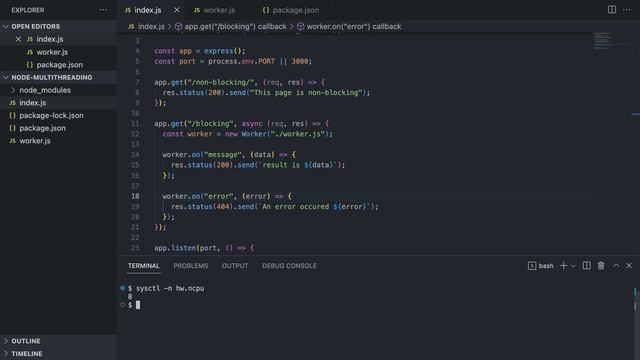The height and width of the screenshot is (360, 640).
Task: Split the editor to the right
Action: 611,9
